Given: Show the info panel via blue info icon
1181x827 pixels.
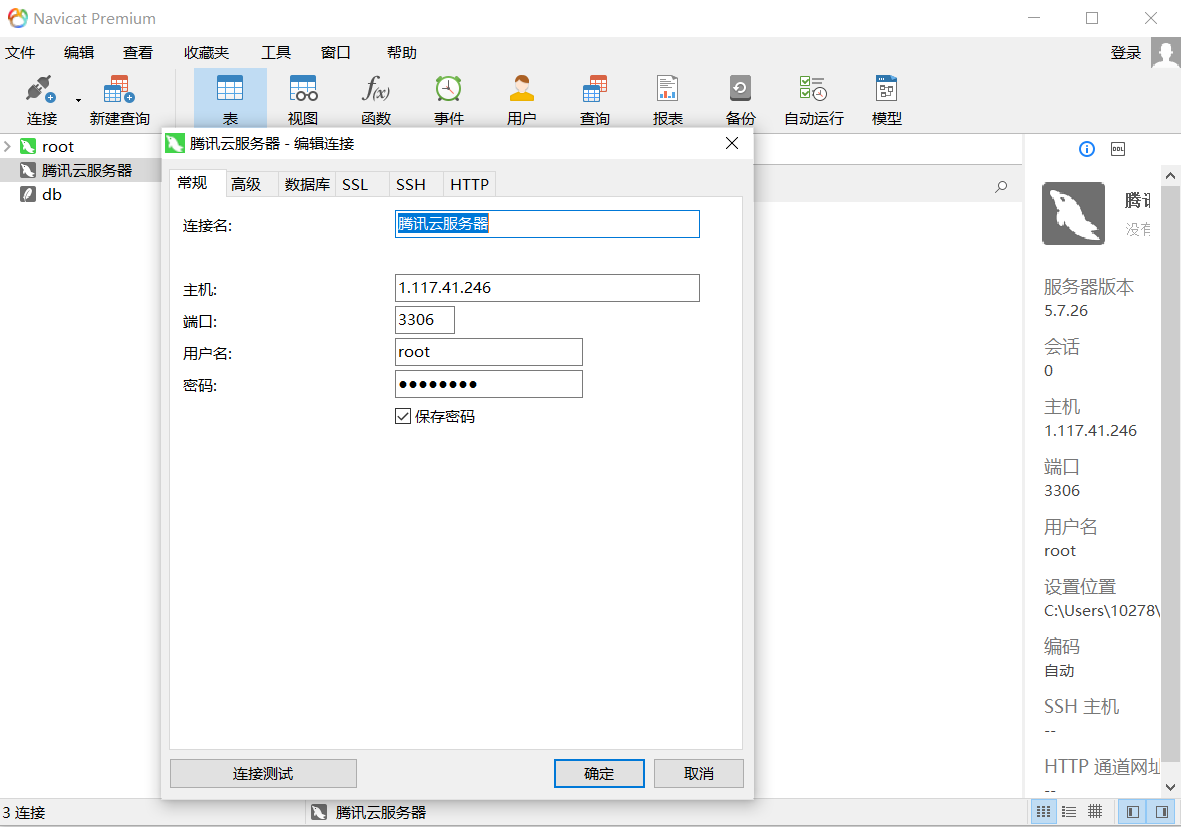Looking at the screenshot, I should point(1086,149).
